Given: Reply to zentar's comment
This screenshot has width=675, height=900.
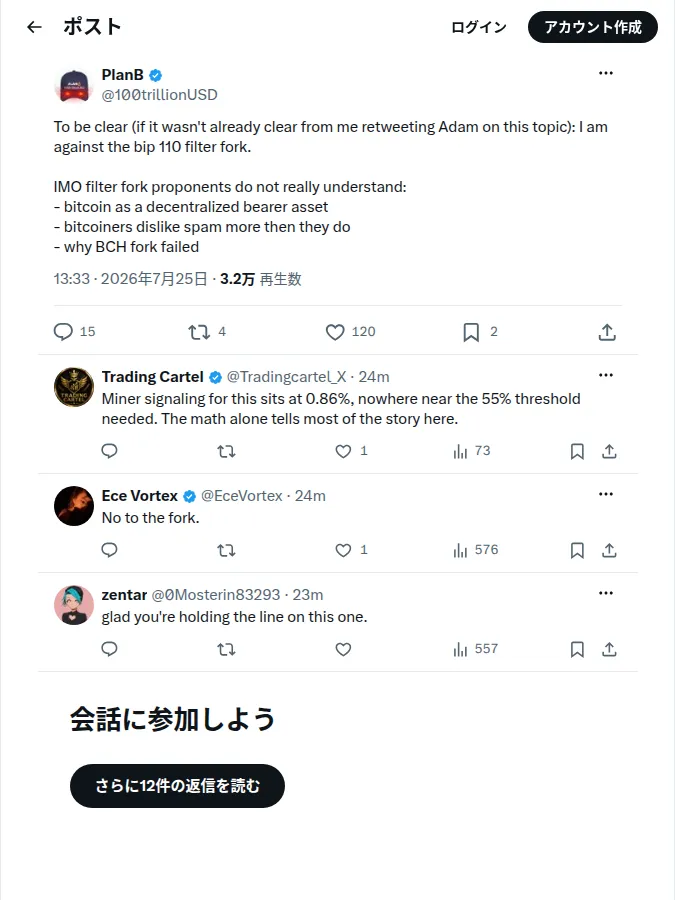Looking at the screenshot, I should 109,649.
